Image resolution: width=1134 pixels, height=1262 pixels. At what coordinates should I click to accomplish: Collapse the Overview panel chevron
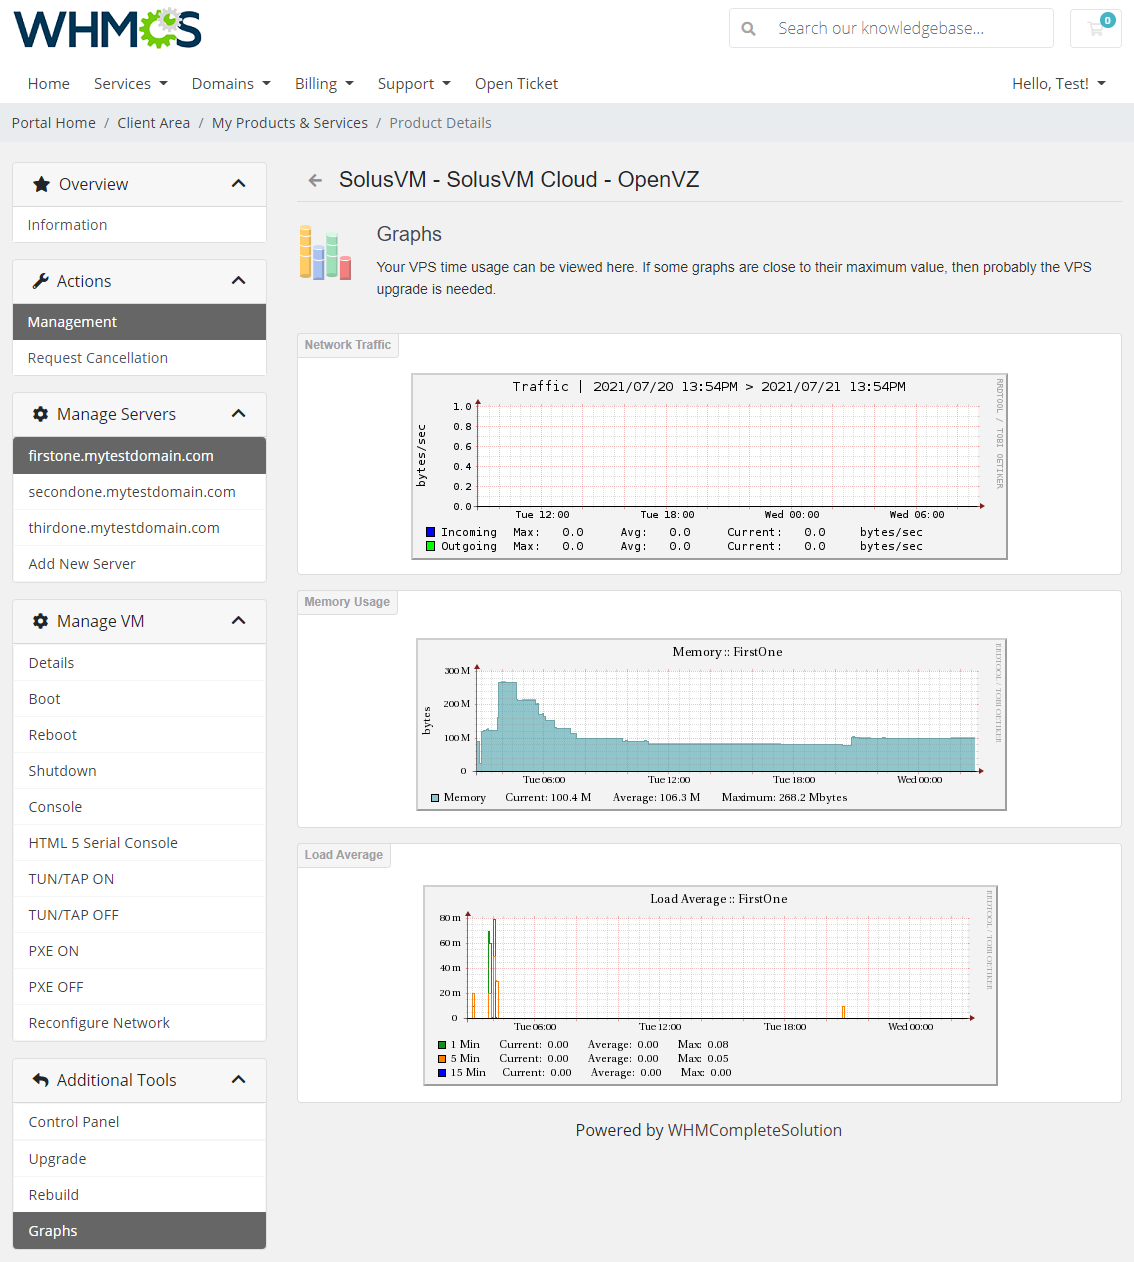pyautogui.click(x=238, y=184)
